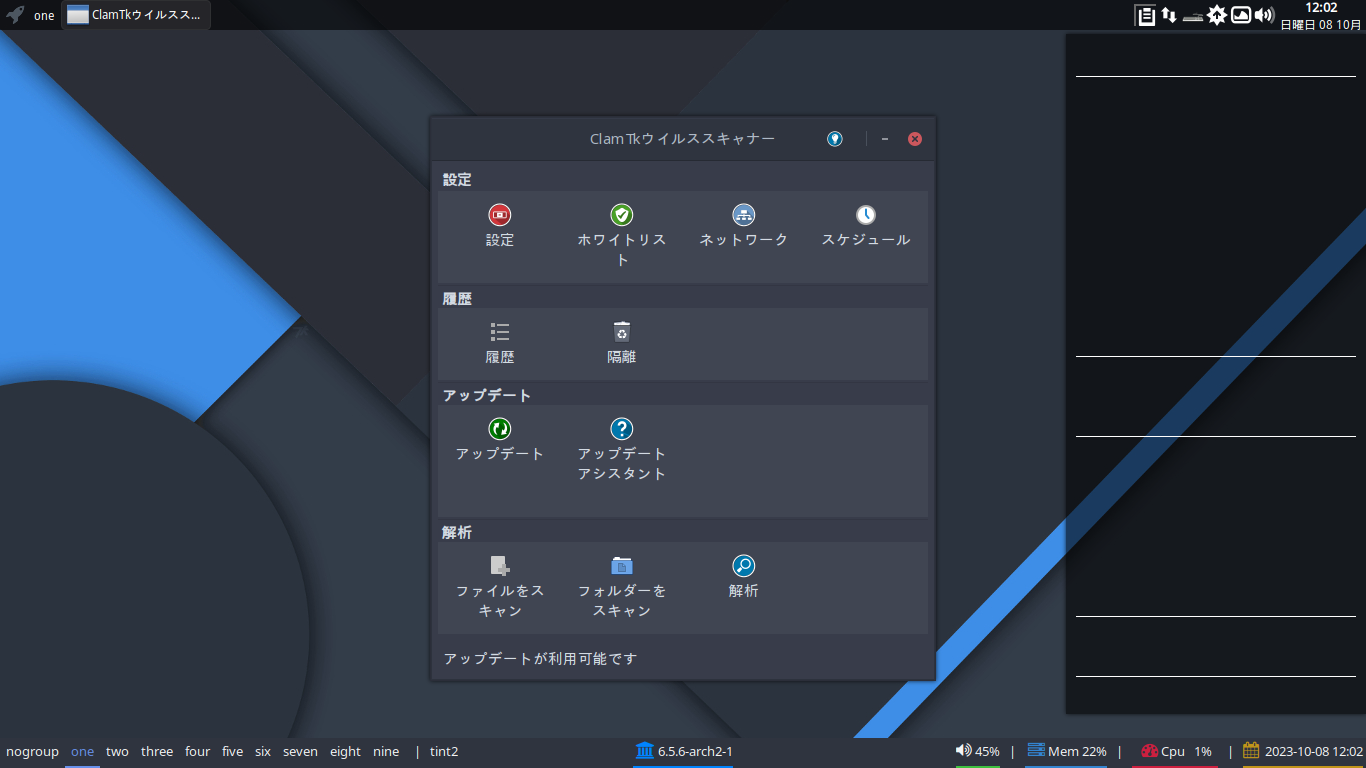
Task: Click Cpu 1% indicator
Action: point(1176,751)
